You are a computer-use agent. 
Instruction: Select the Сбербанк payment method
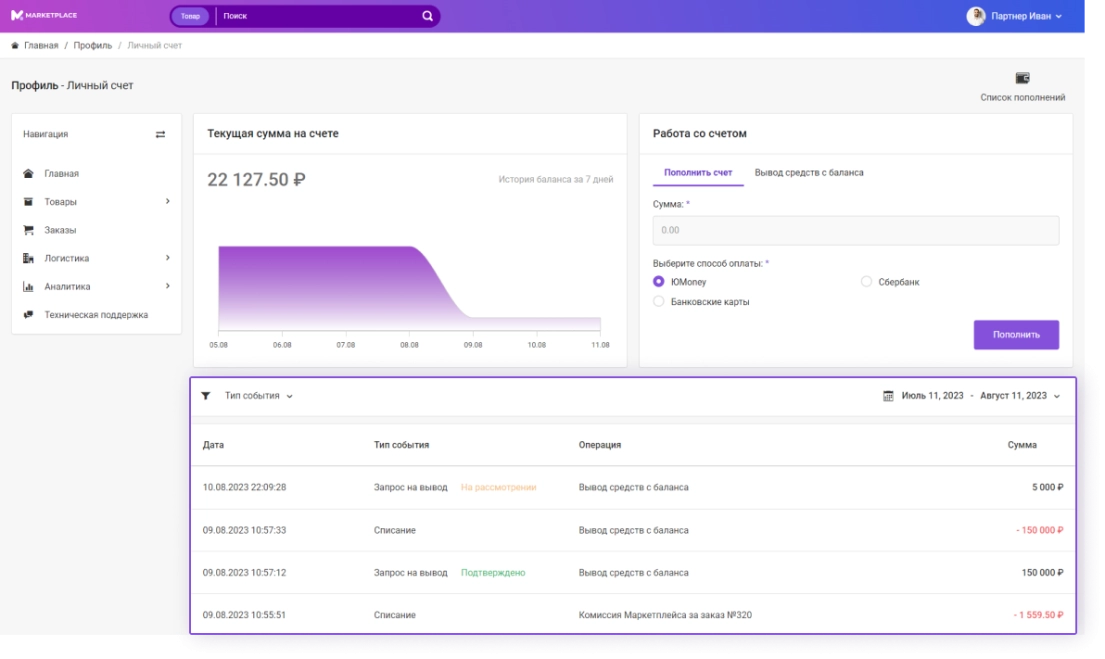[x=867, y=282]
